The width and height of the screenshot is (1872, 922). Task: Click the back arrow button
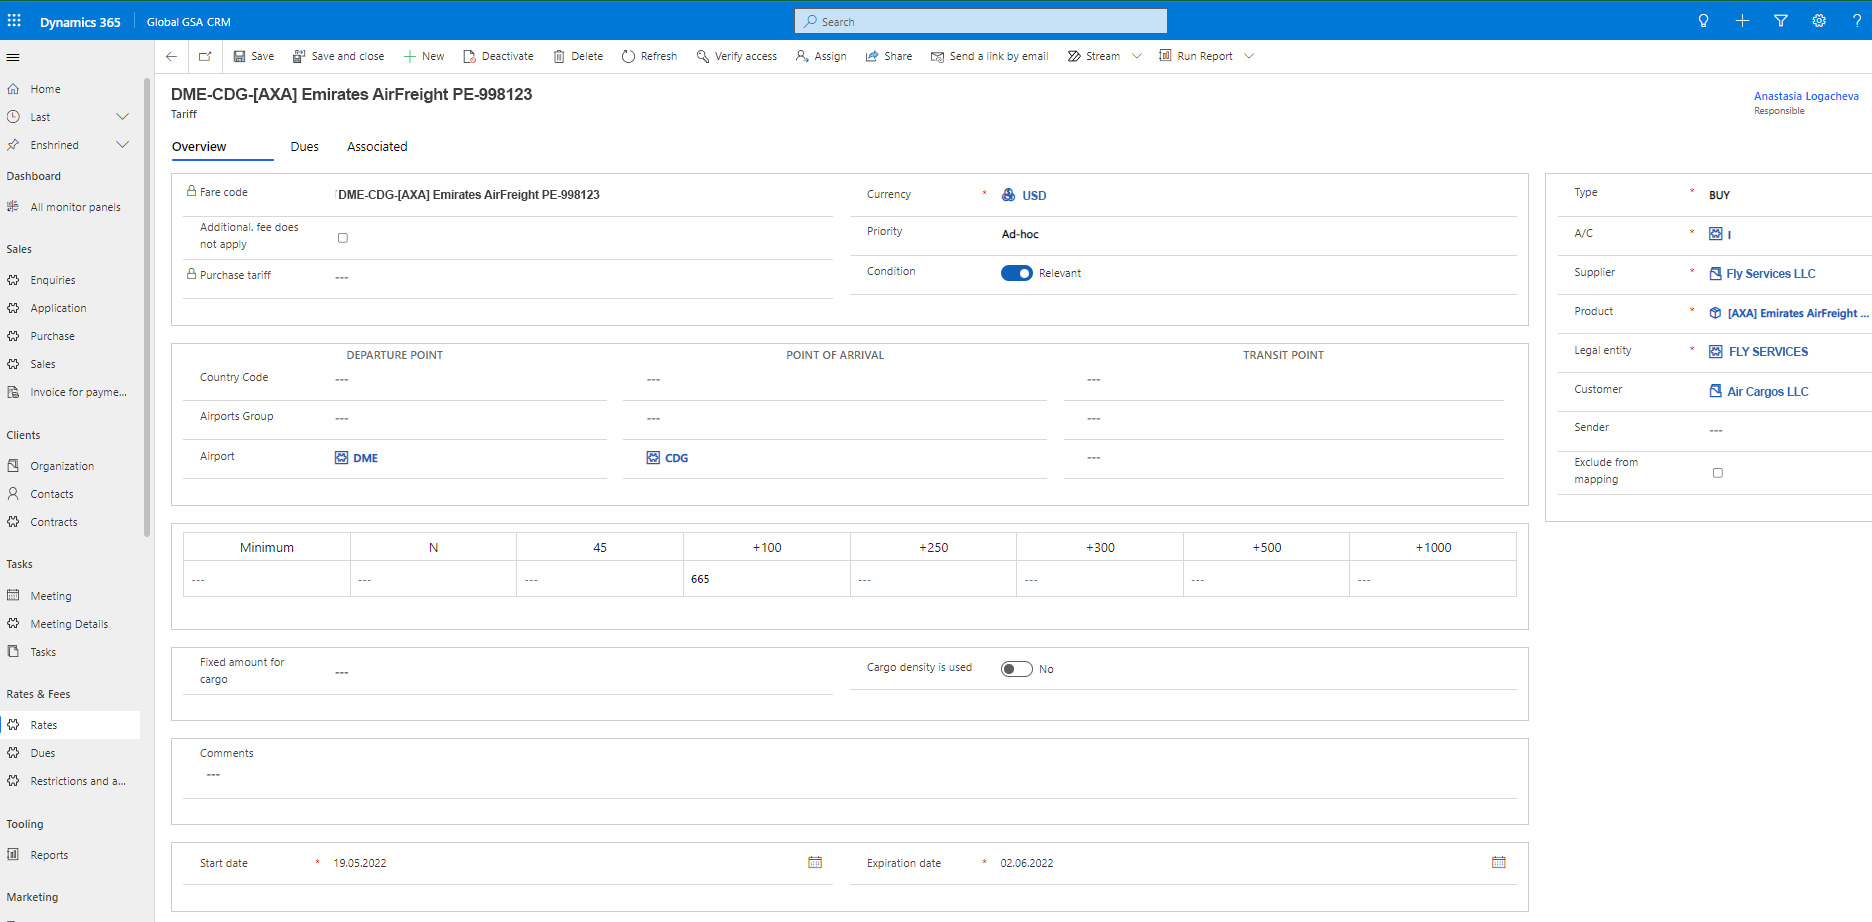[x=172, y=57]
